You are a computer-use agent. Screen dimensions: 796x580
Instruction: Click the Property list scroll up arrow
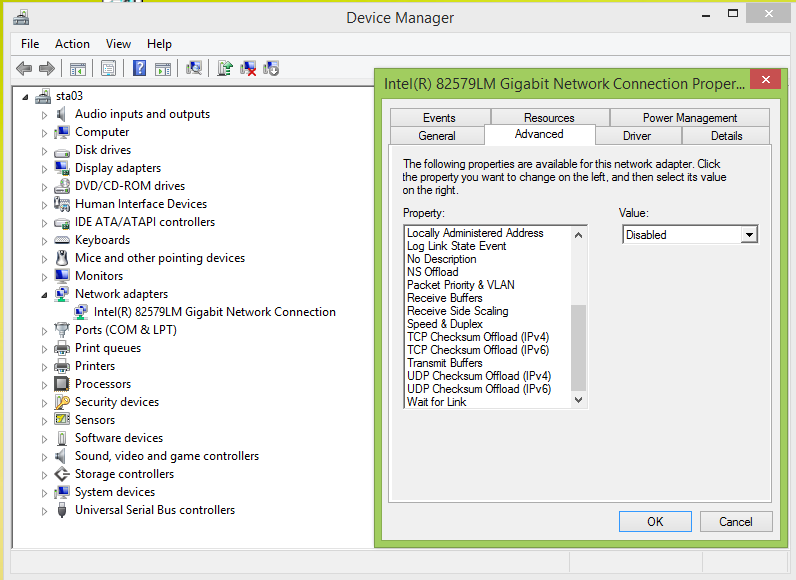tap(578, 235)
